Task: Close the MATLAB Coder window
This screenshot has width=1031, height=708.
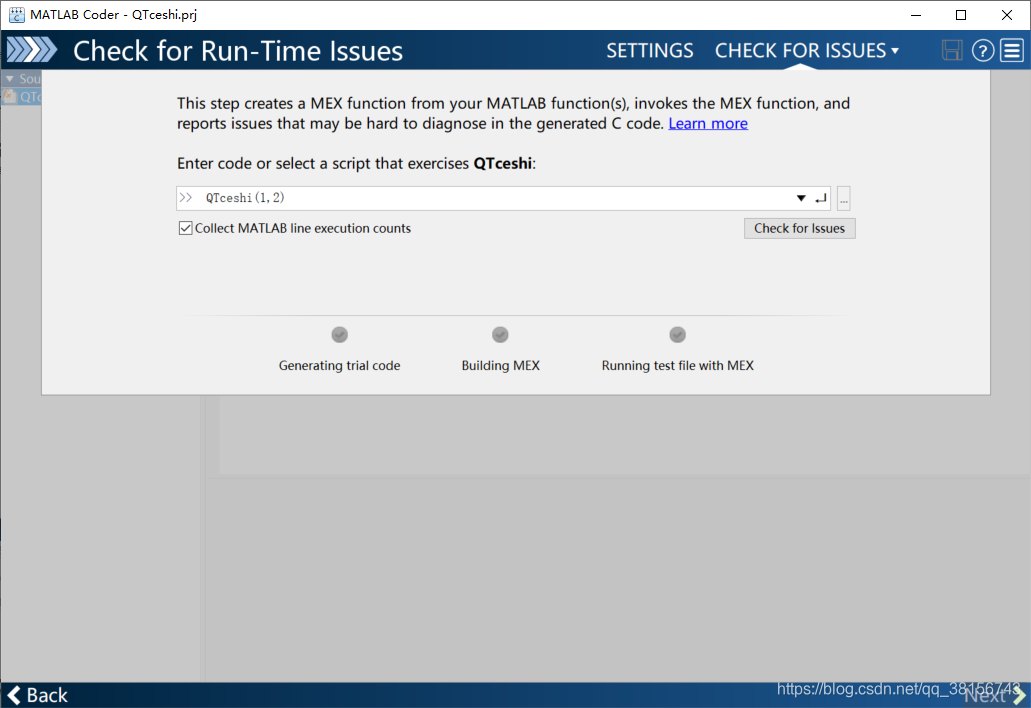Action: pos(1007,14)
